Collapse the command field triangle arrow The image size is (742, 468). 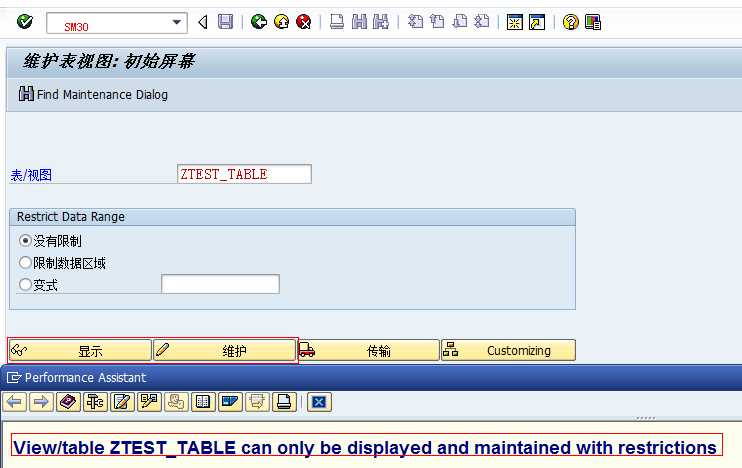tap(203, 22)
